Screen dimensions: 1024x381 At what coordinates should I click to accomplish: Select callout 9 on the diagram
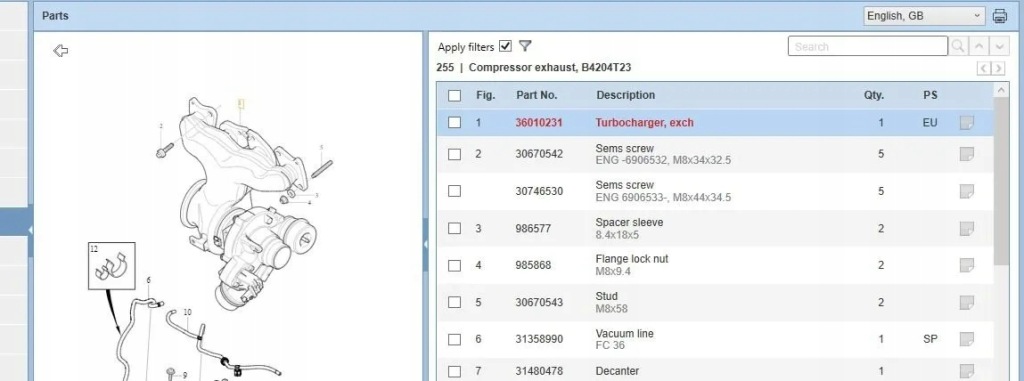(x=185, y=375)
